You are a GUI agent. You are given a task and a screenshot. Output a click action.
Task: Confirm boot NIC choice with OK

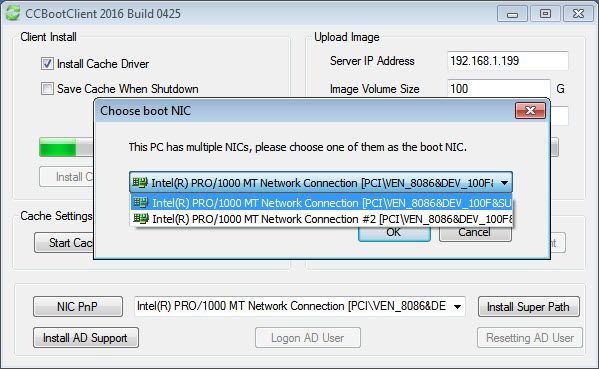394,233
